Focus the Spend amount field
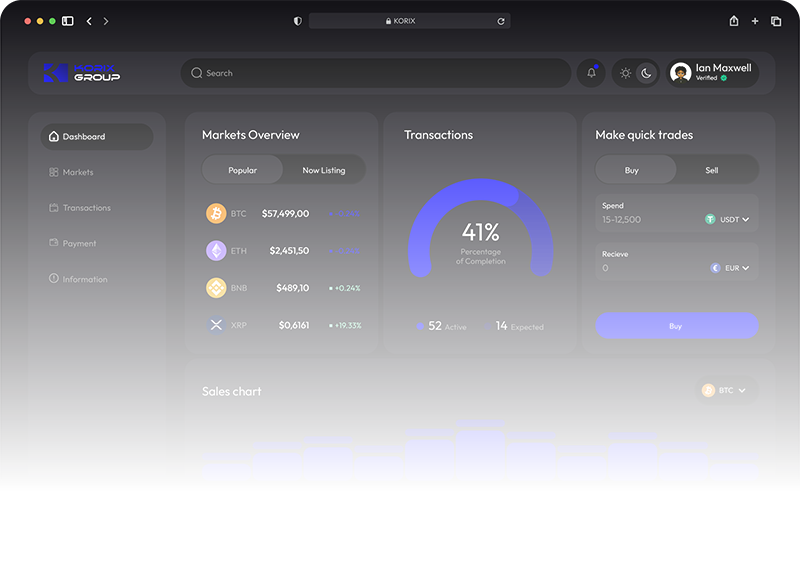The width and height of the screenshot is (800, 573). point(677,213)
